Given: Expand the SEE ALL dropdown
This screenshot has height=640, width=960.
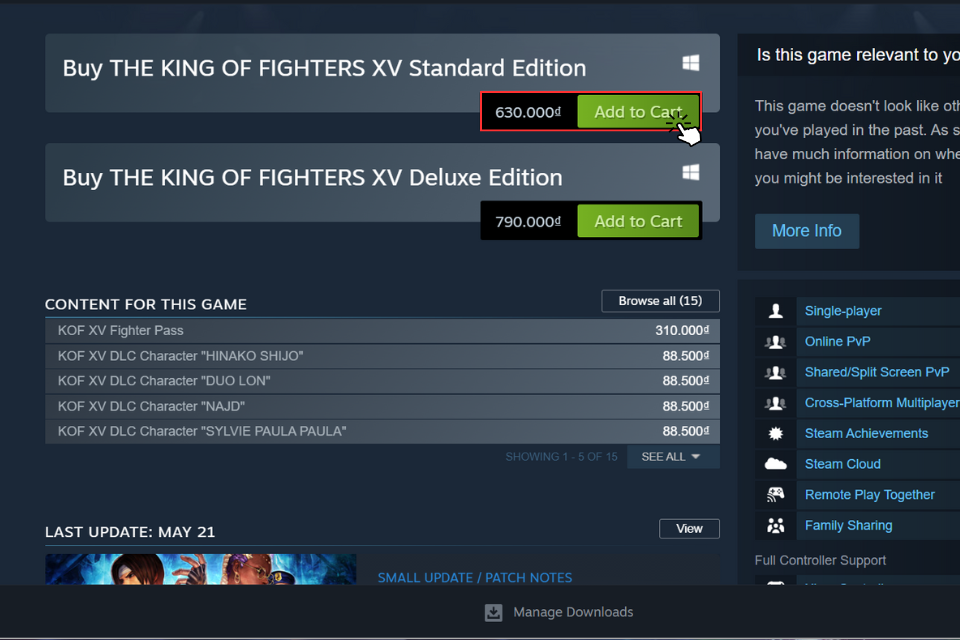Looking at the screenshot, I should (673, 457).
